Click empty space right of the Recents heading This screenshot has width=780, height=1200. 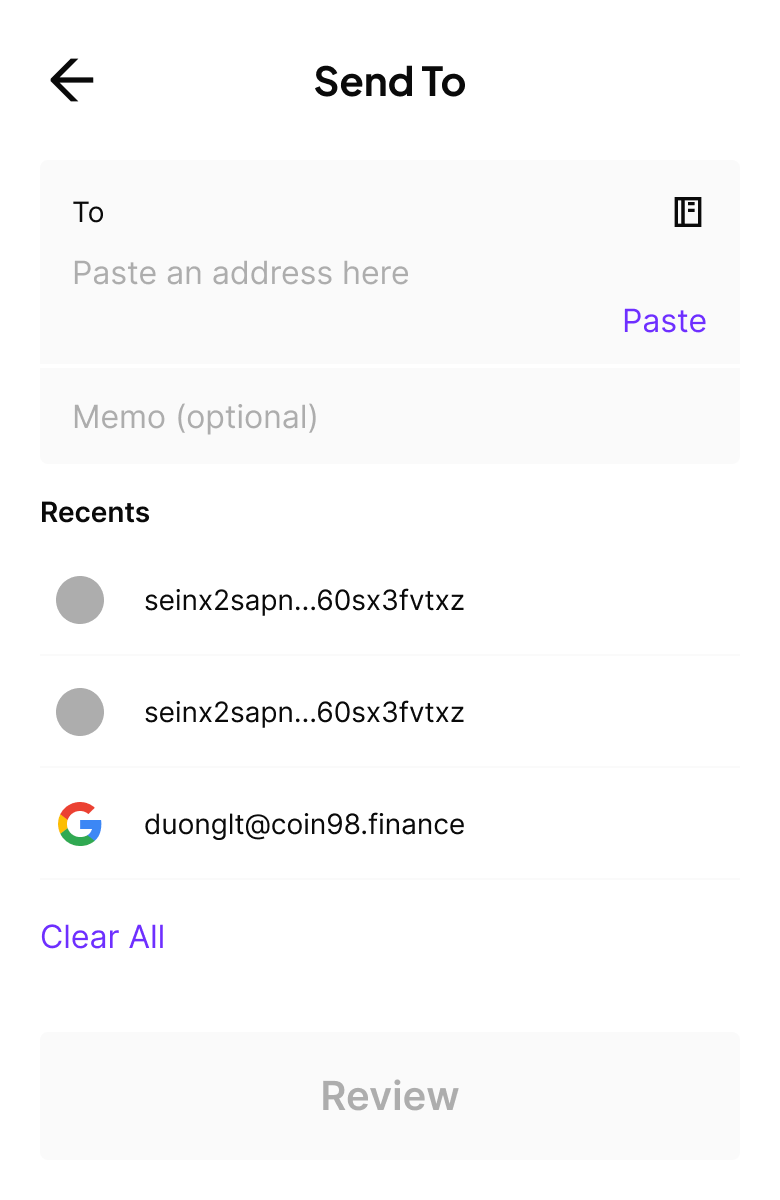pos(450,512)
